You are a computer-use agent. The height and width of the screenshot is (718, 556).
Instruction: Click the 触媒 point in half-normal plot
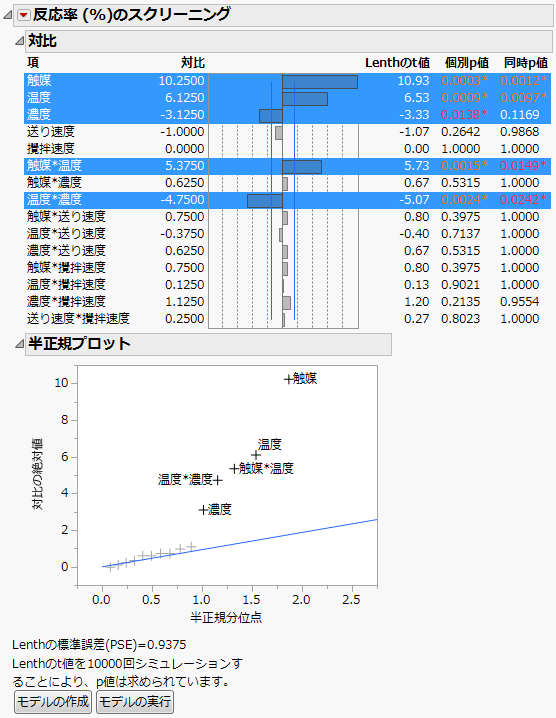(x=288, y=379)
